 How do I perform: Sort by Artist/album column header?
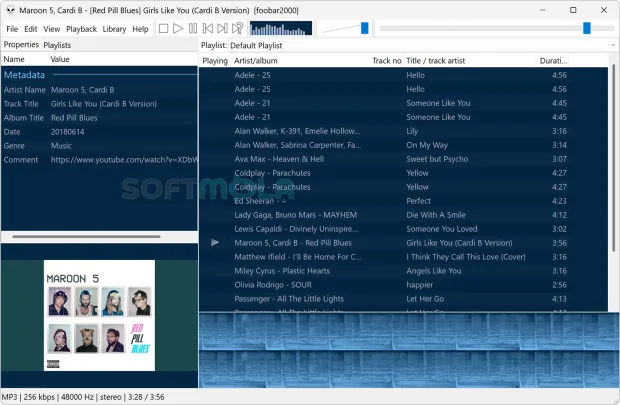[301, 61]
